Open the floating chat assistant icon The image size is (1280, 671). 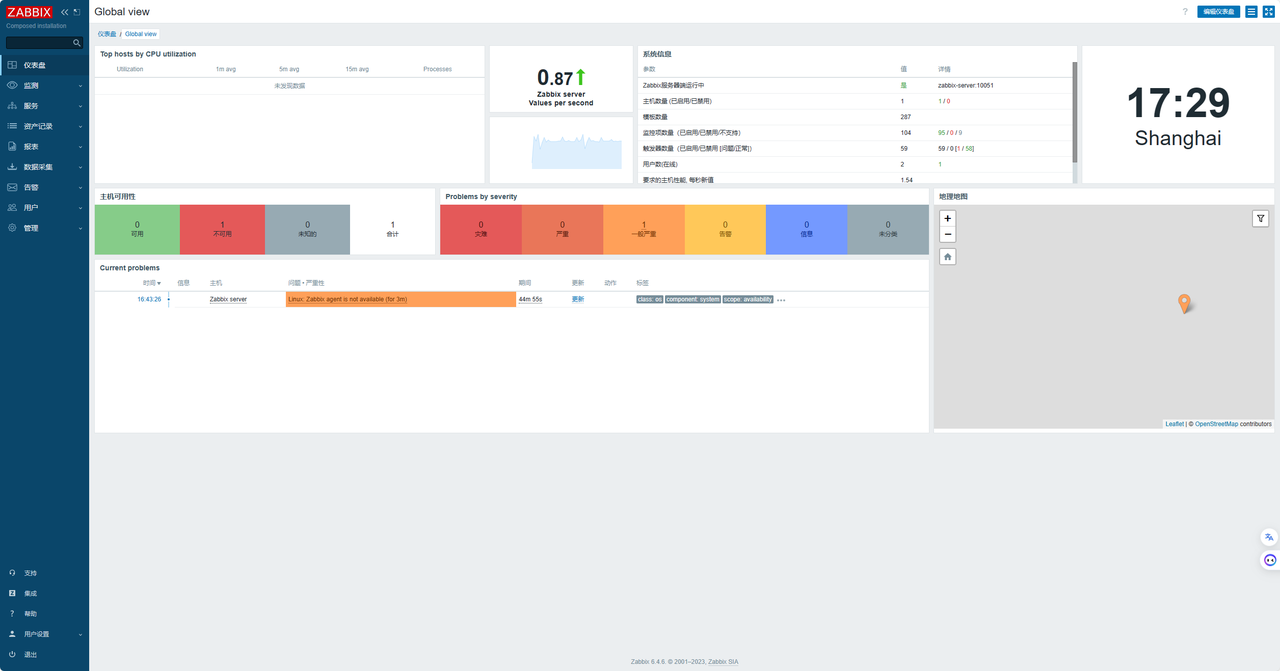click(x=1270, y=560)
